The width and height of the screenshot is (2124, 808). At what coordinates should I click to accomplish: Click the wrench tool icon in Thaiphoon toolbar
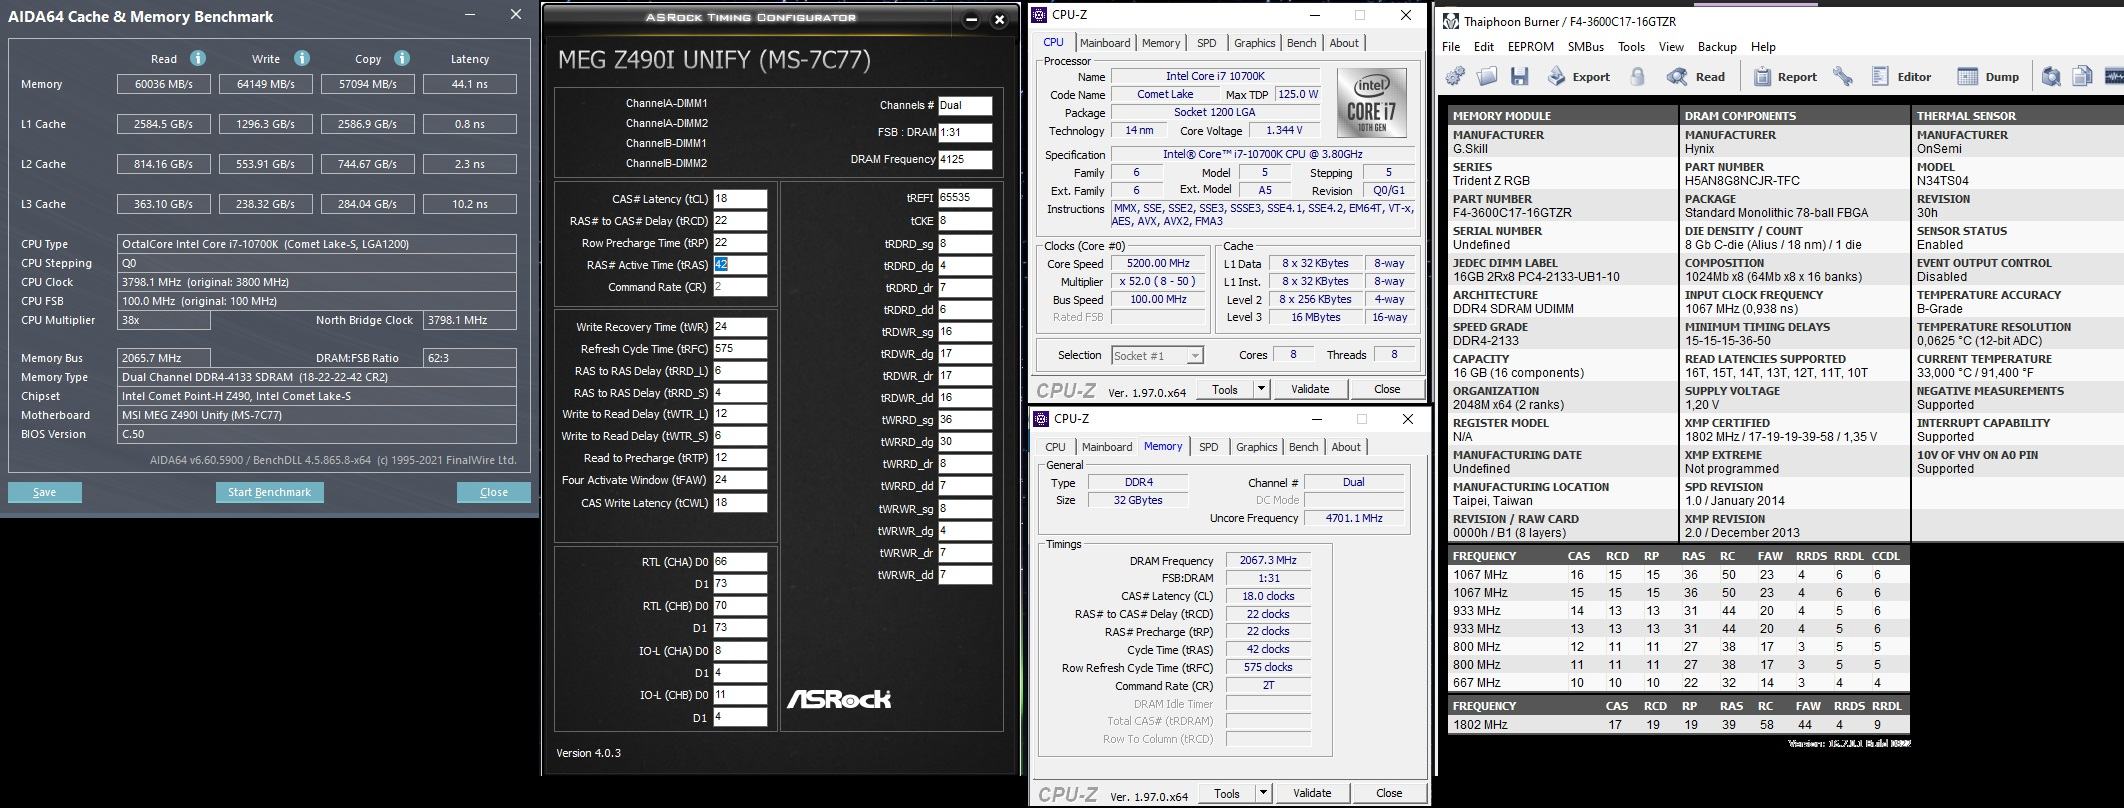tap(1842, 76)
